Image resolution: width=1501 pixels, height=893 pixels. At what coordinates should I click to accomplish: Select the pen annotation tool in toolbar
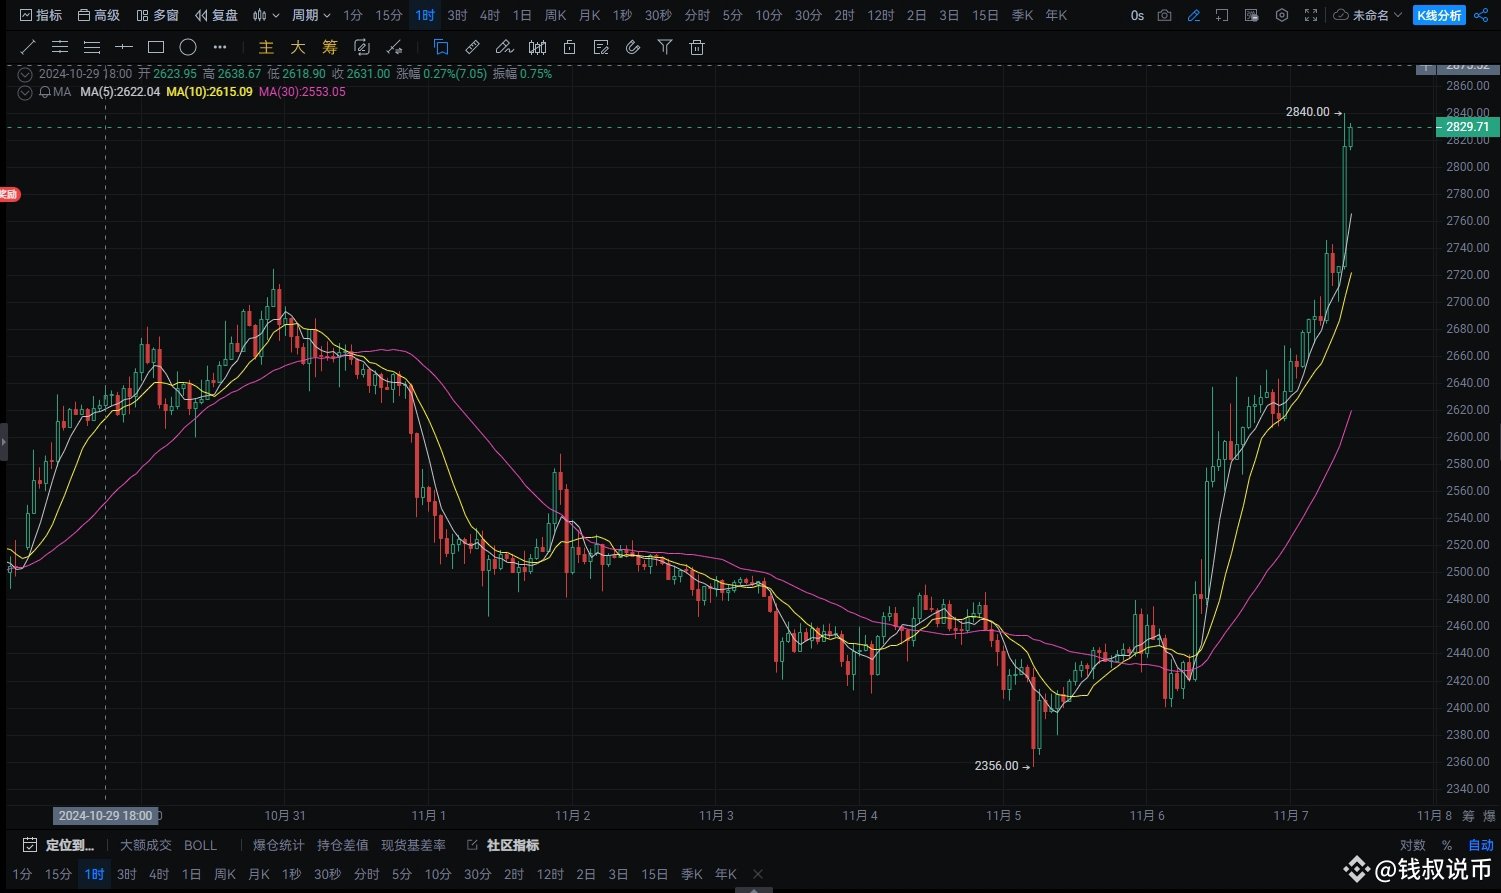[505, 47]
